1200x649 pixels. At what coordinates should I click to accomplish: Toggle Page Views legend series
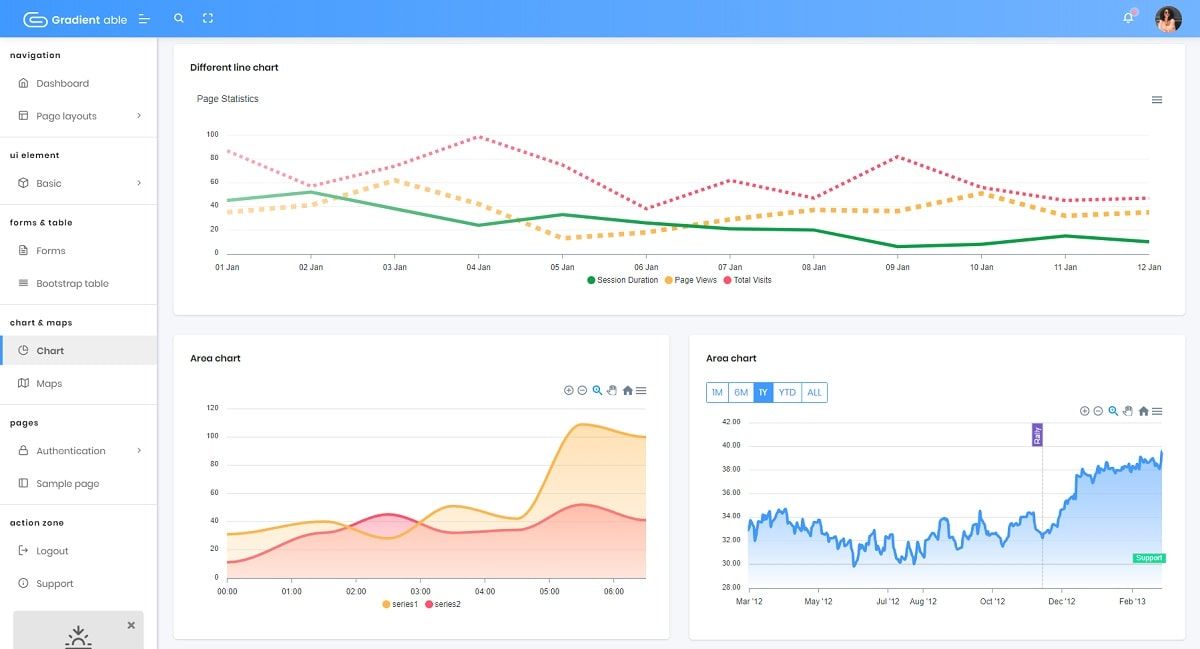[690, 280]
